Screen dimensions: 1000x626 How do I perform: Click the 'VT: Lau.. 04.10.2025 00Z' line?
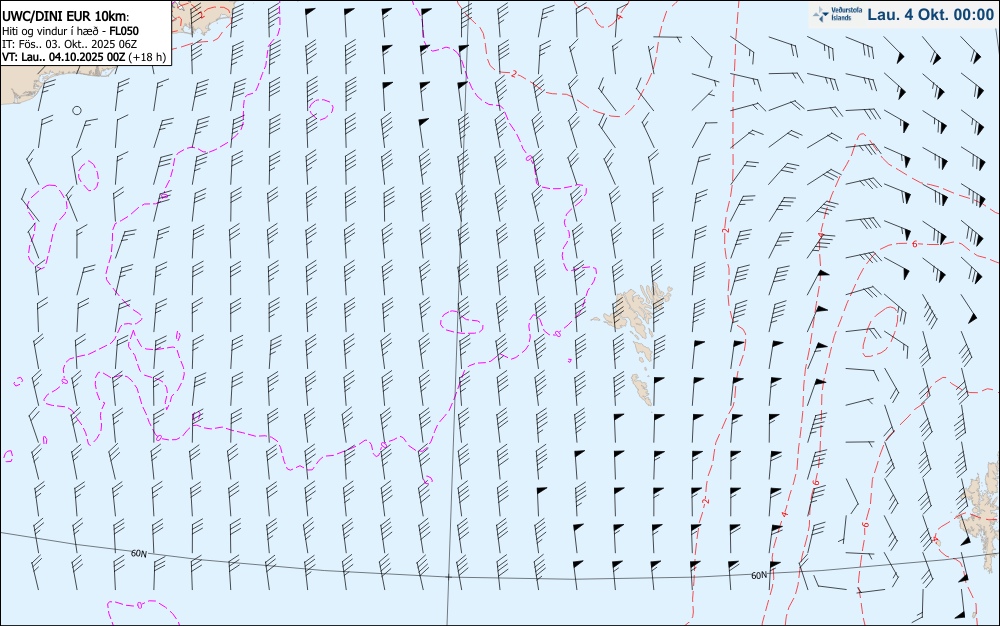coord(64,57)
